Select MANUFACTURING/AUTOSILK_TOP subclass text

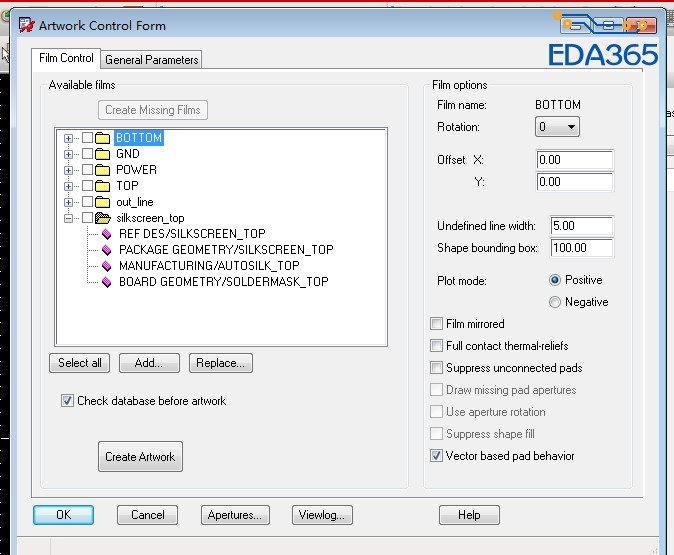coord(209,266)
